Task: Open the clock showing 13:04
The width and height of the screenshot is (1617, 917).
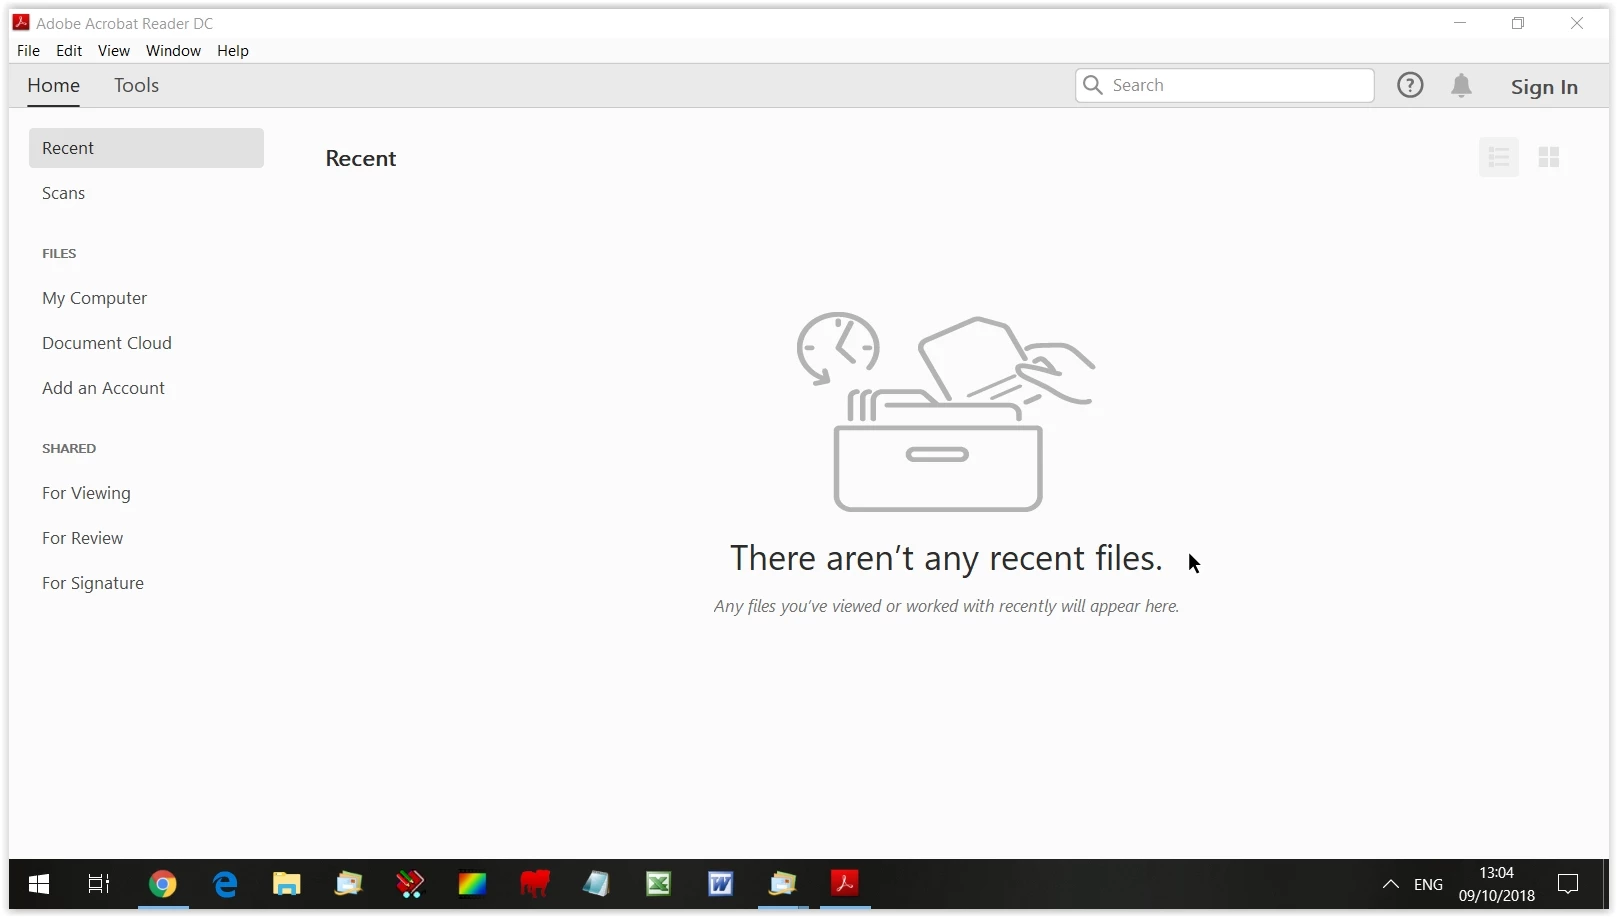Action: click(1496, 884)
